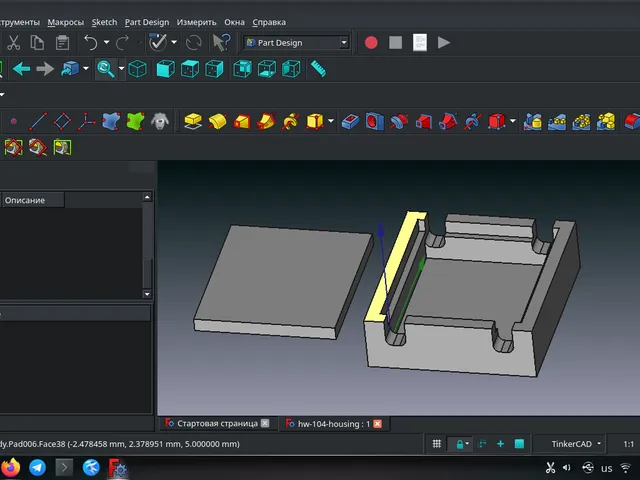Expand additive primitives dropdown arrow
Viewport: 640px width, 480px height.
(331, 121)
